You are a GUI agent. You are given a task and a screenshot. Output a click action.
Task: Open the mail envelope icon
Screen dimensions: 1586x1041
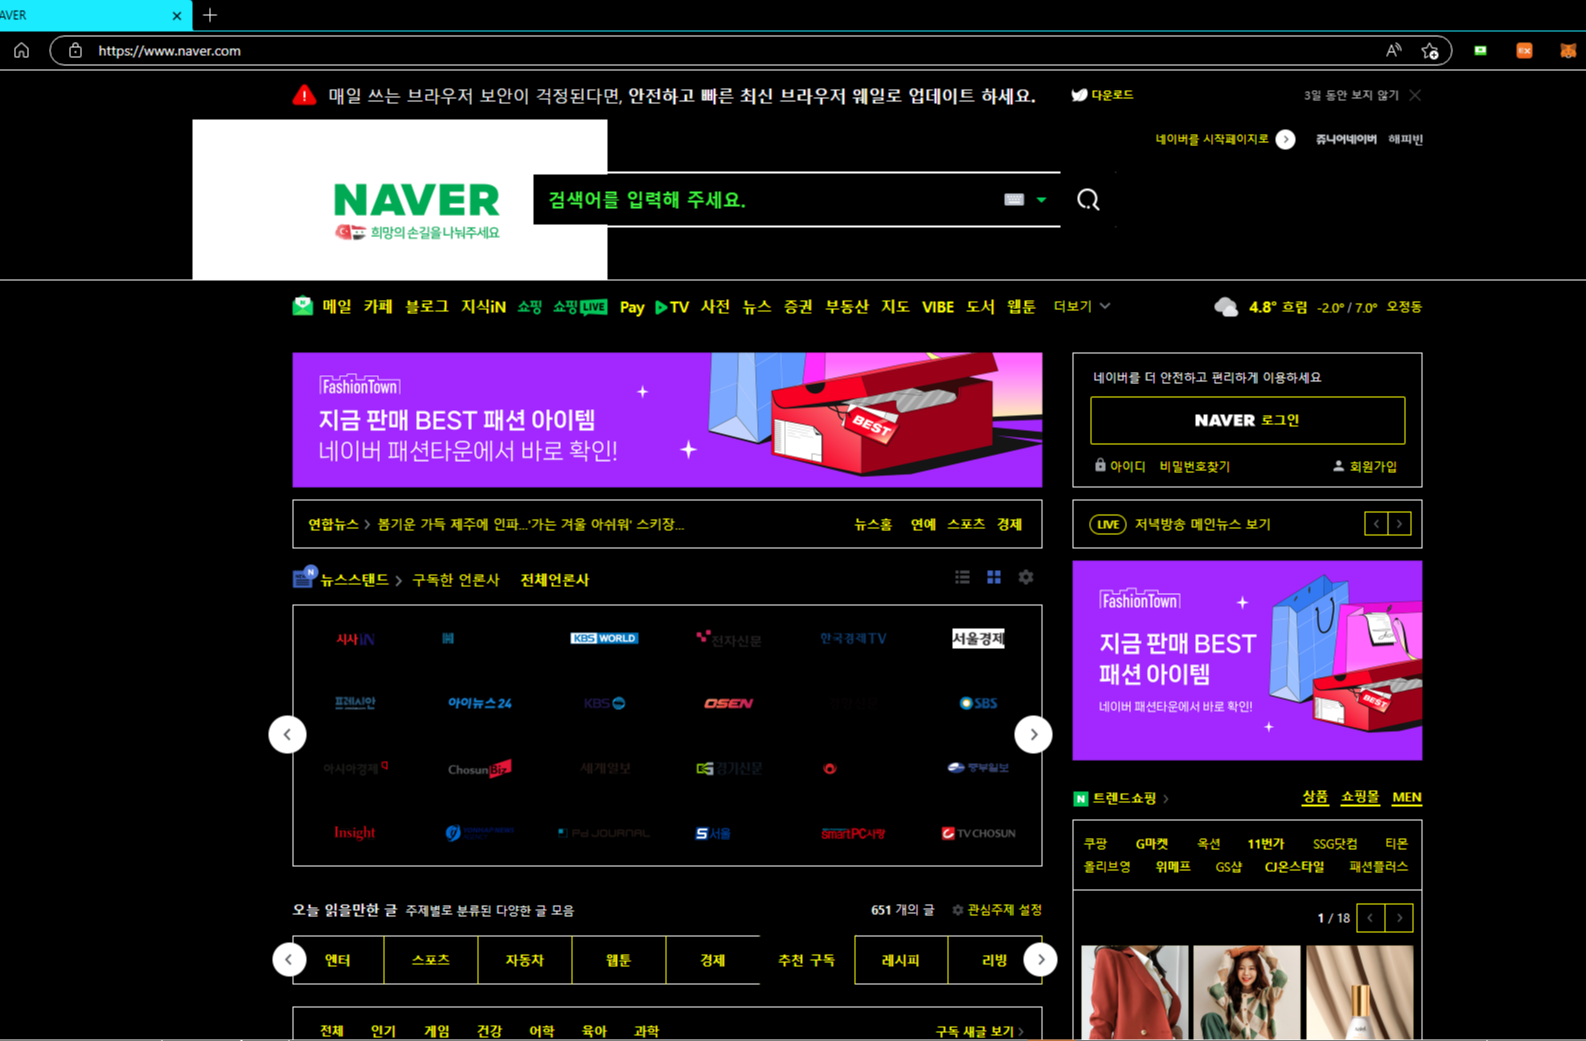(x=303, y=306)
